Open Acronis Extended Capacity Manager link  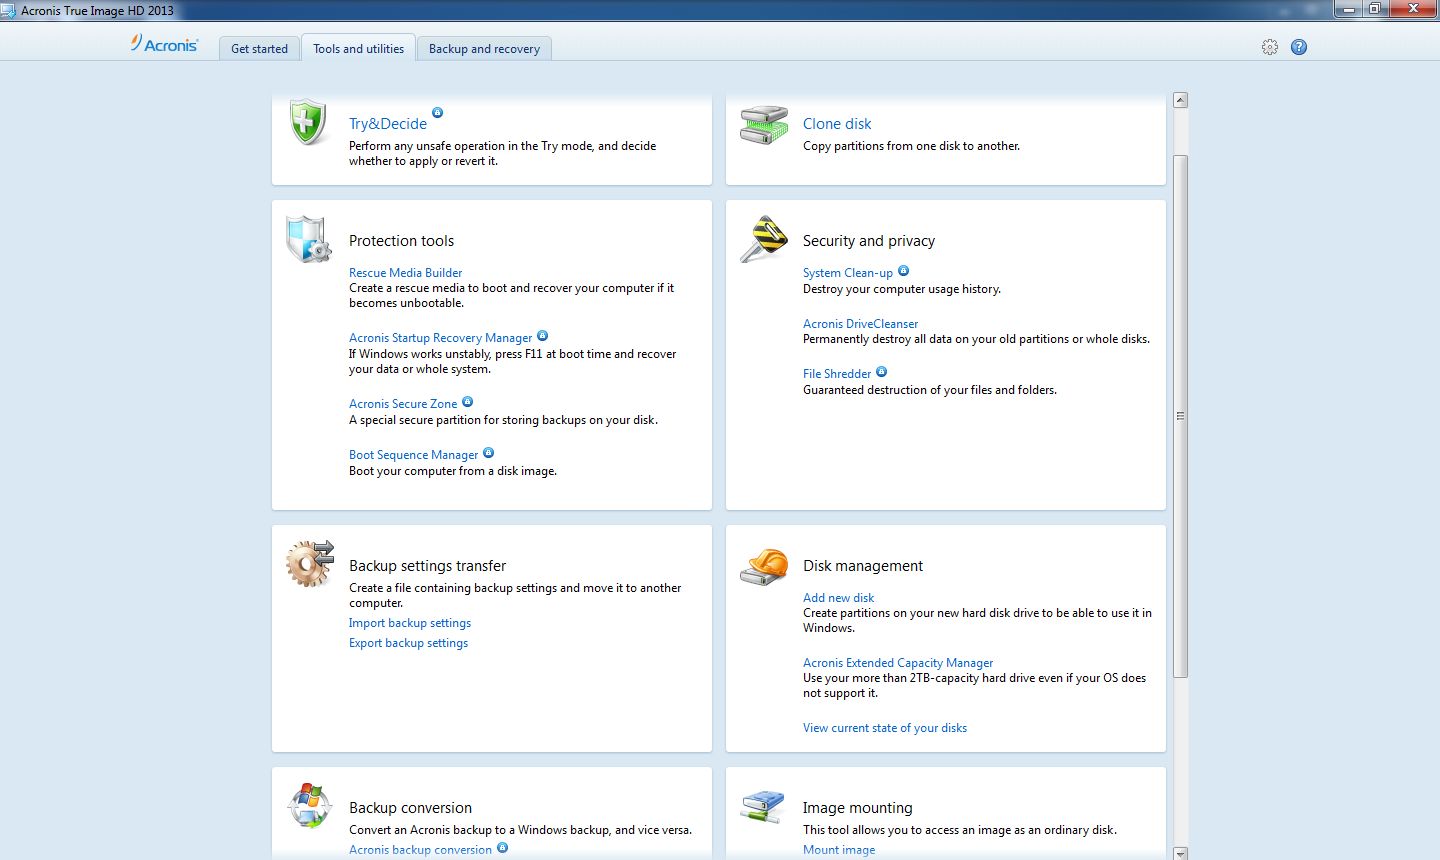pos(898,663)
